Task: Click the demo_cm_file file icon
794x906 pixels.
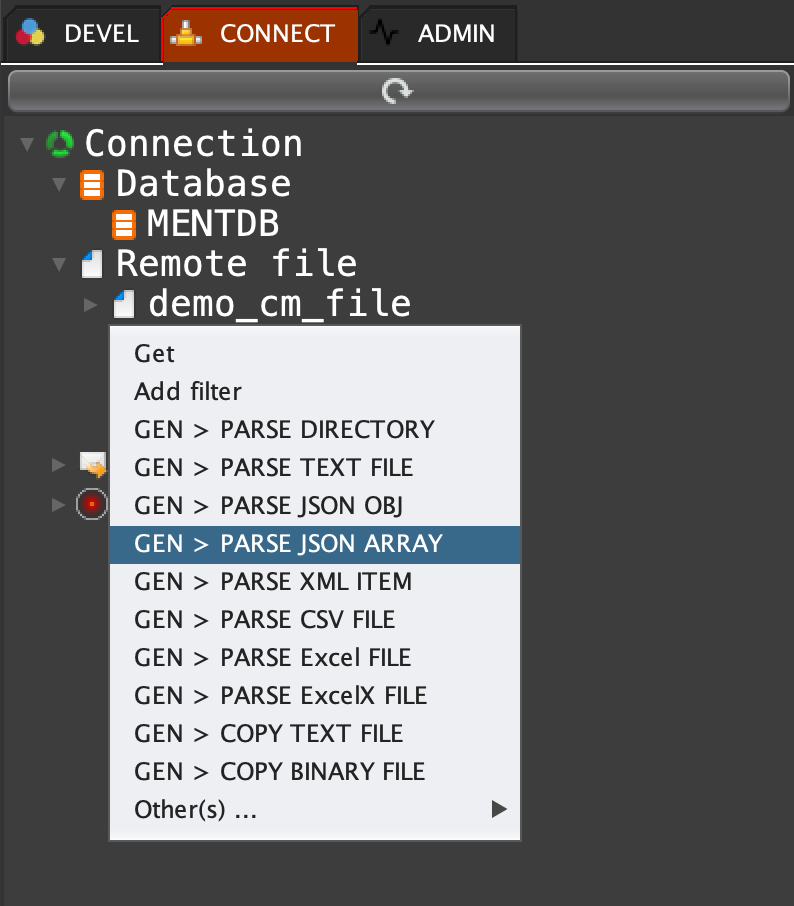Action: (124, 304)
